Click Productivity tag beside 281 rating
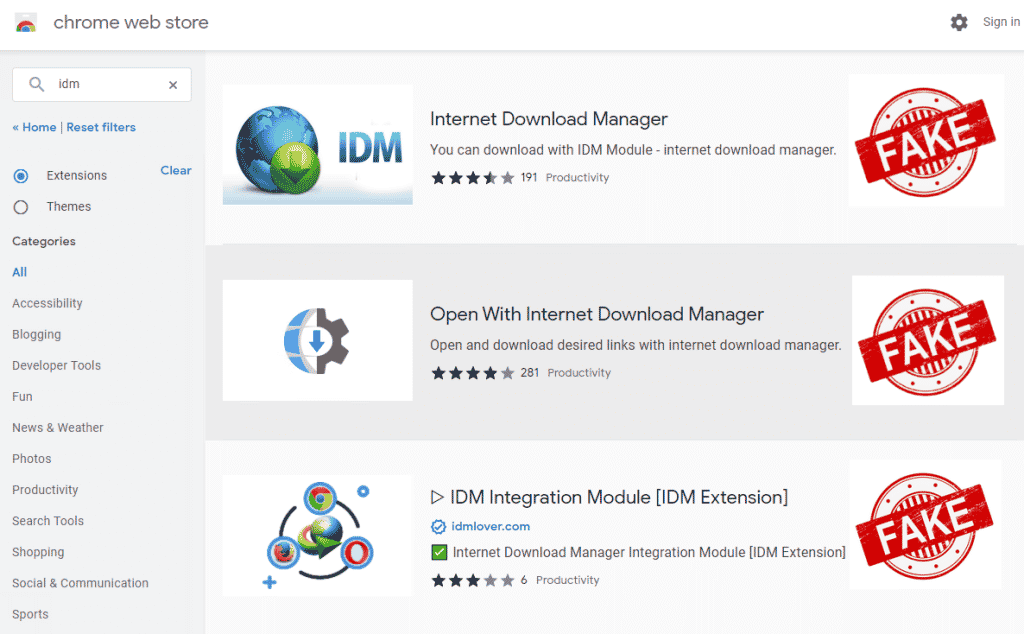Screen dimensions: 1024x634 pos(579,373)
